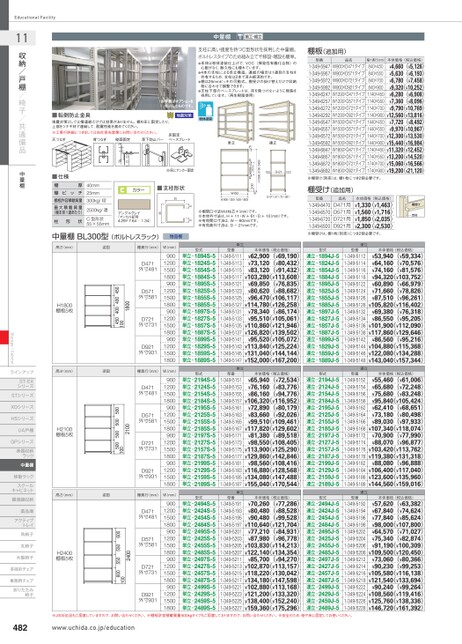Click the 棚受け price ¥1,330 cell
The height and width of the screenshot is (644, 462).
click(363, 205)
